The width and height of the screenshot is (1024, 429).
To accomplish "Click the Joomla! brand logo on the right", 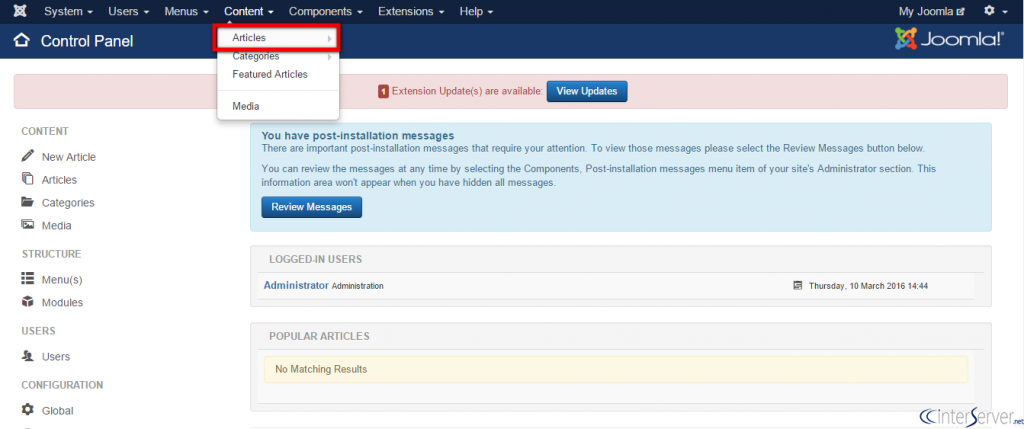I will (x=950, y=39).
